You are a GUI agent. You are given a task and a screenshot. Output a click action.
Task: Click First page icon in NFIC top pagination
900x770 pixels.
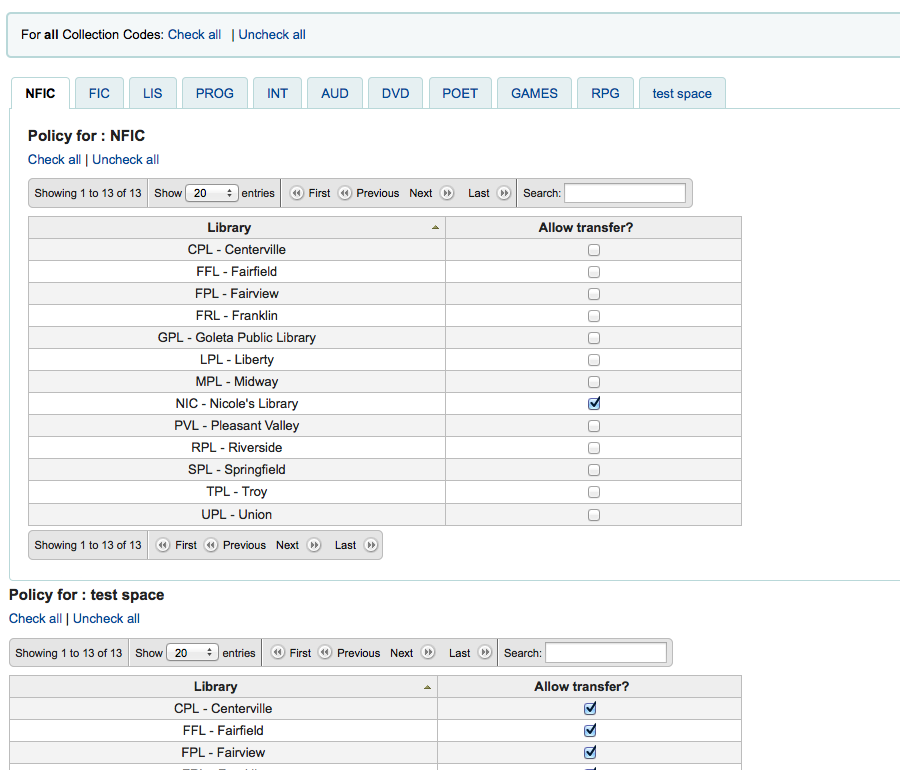pyautogui.click(x=297, y=193)
